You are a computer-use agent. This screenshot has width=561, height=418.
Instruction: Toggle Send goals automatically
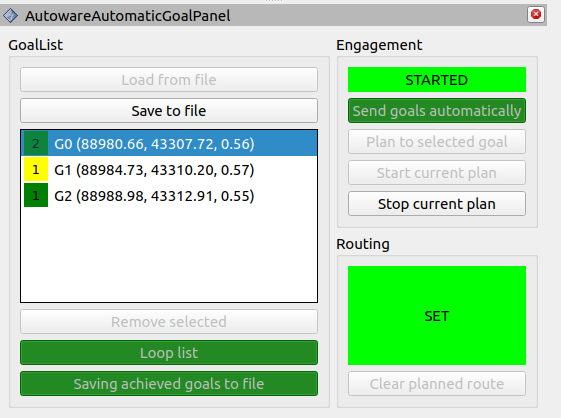pos(437,111)
